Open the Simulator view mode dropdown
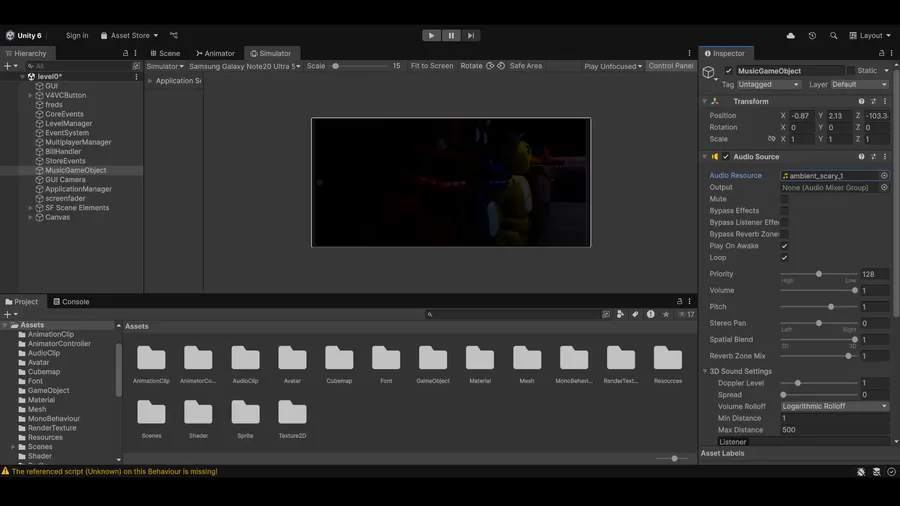The height and width of the screenshot is (506, 900). (x=165, y=66)
